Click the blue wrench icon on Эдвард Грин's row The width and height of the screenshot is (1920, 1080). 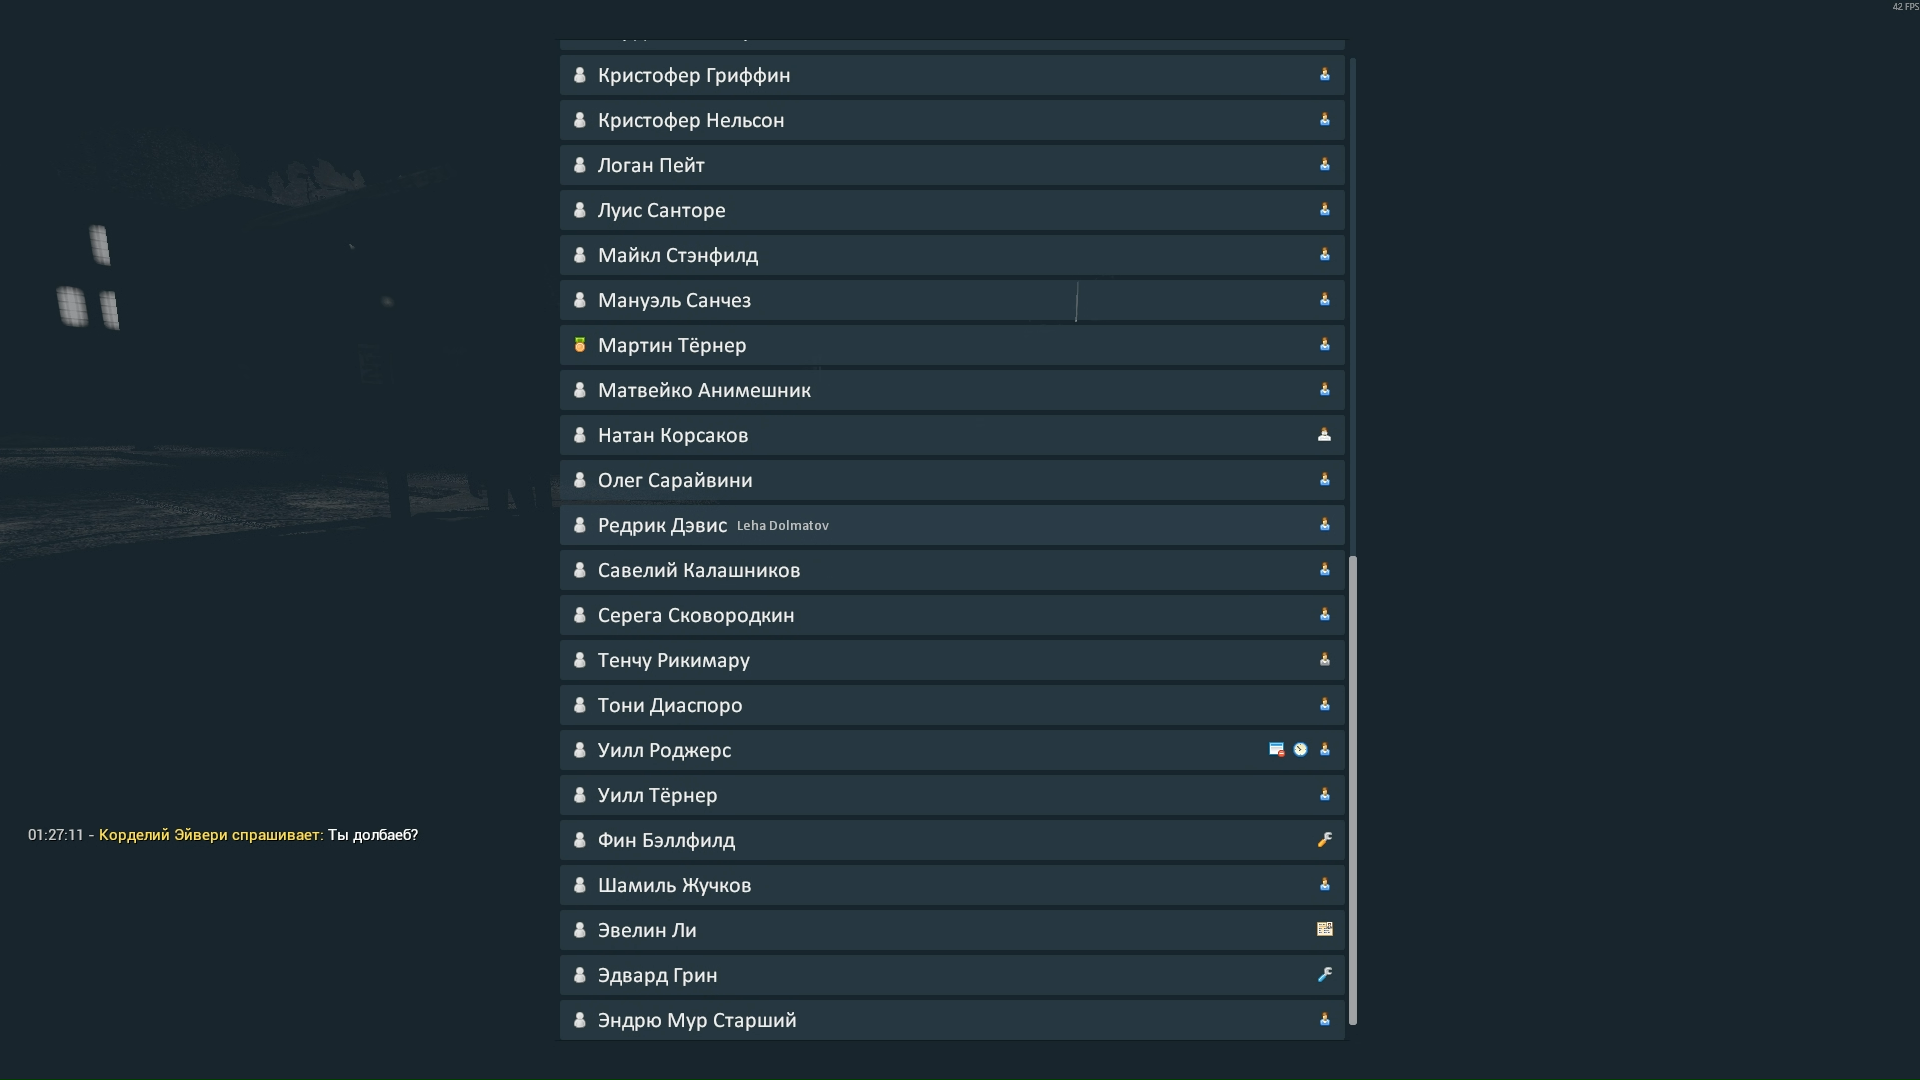(1324, 975)
